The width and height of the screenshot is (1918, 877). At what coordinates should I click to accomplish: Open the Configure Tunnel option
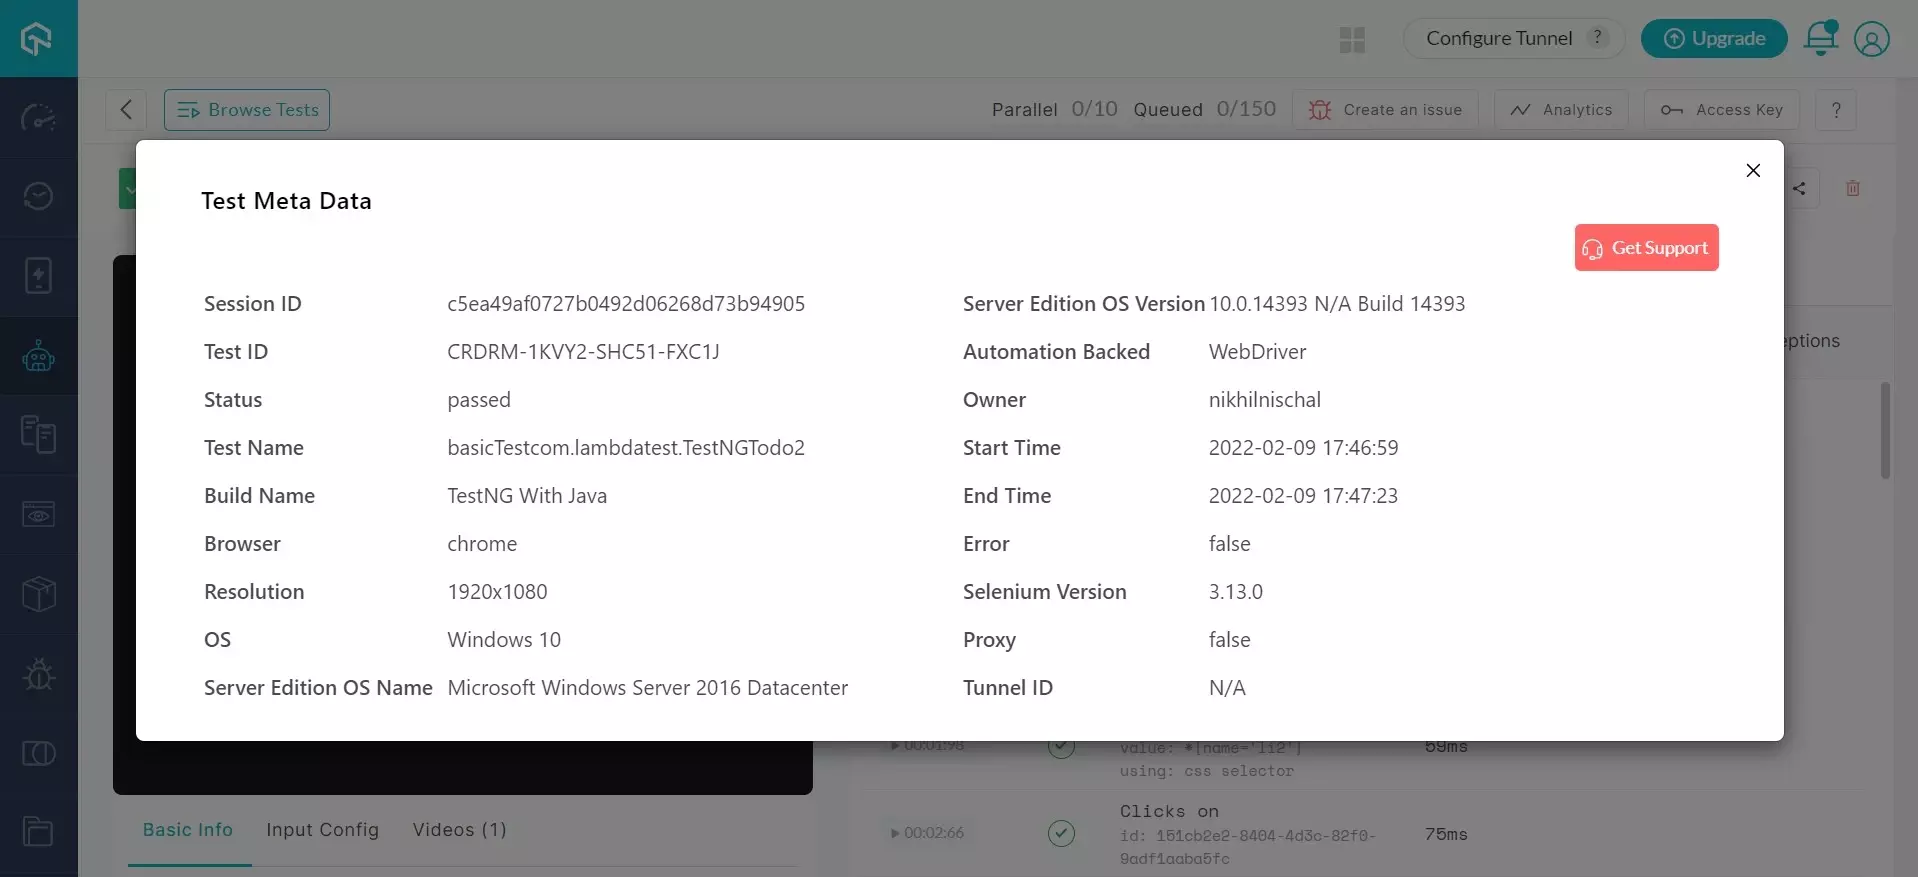point(1498,39)
